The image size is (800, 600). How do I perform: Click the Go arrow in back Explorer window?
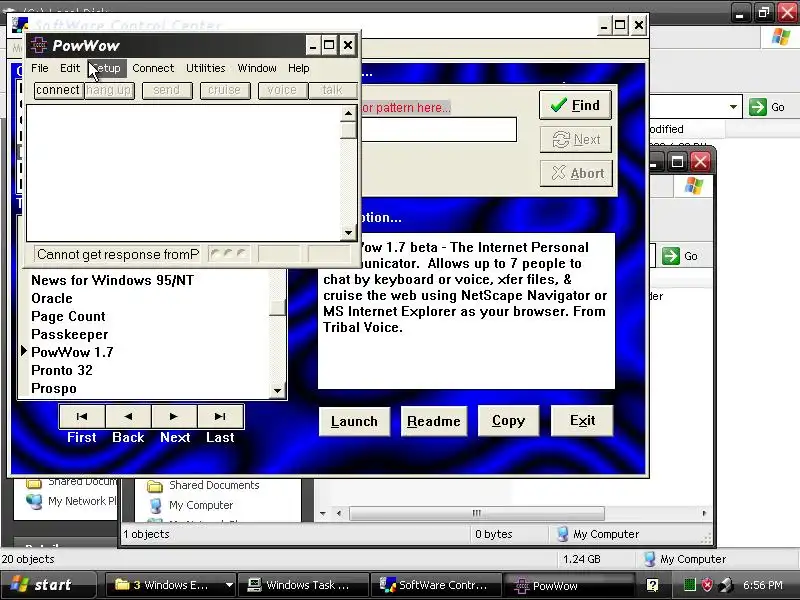click(758, 107)
